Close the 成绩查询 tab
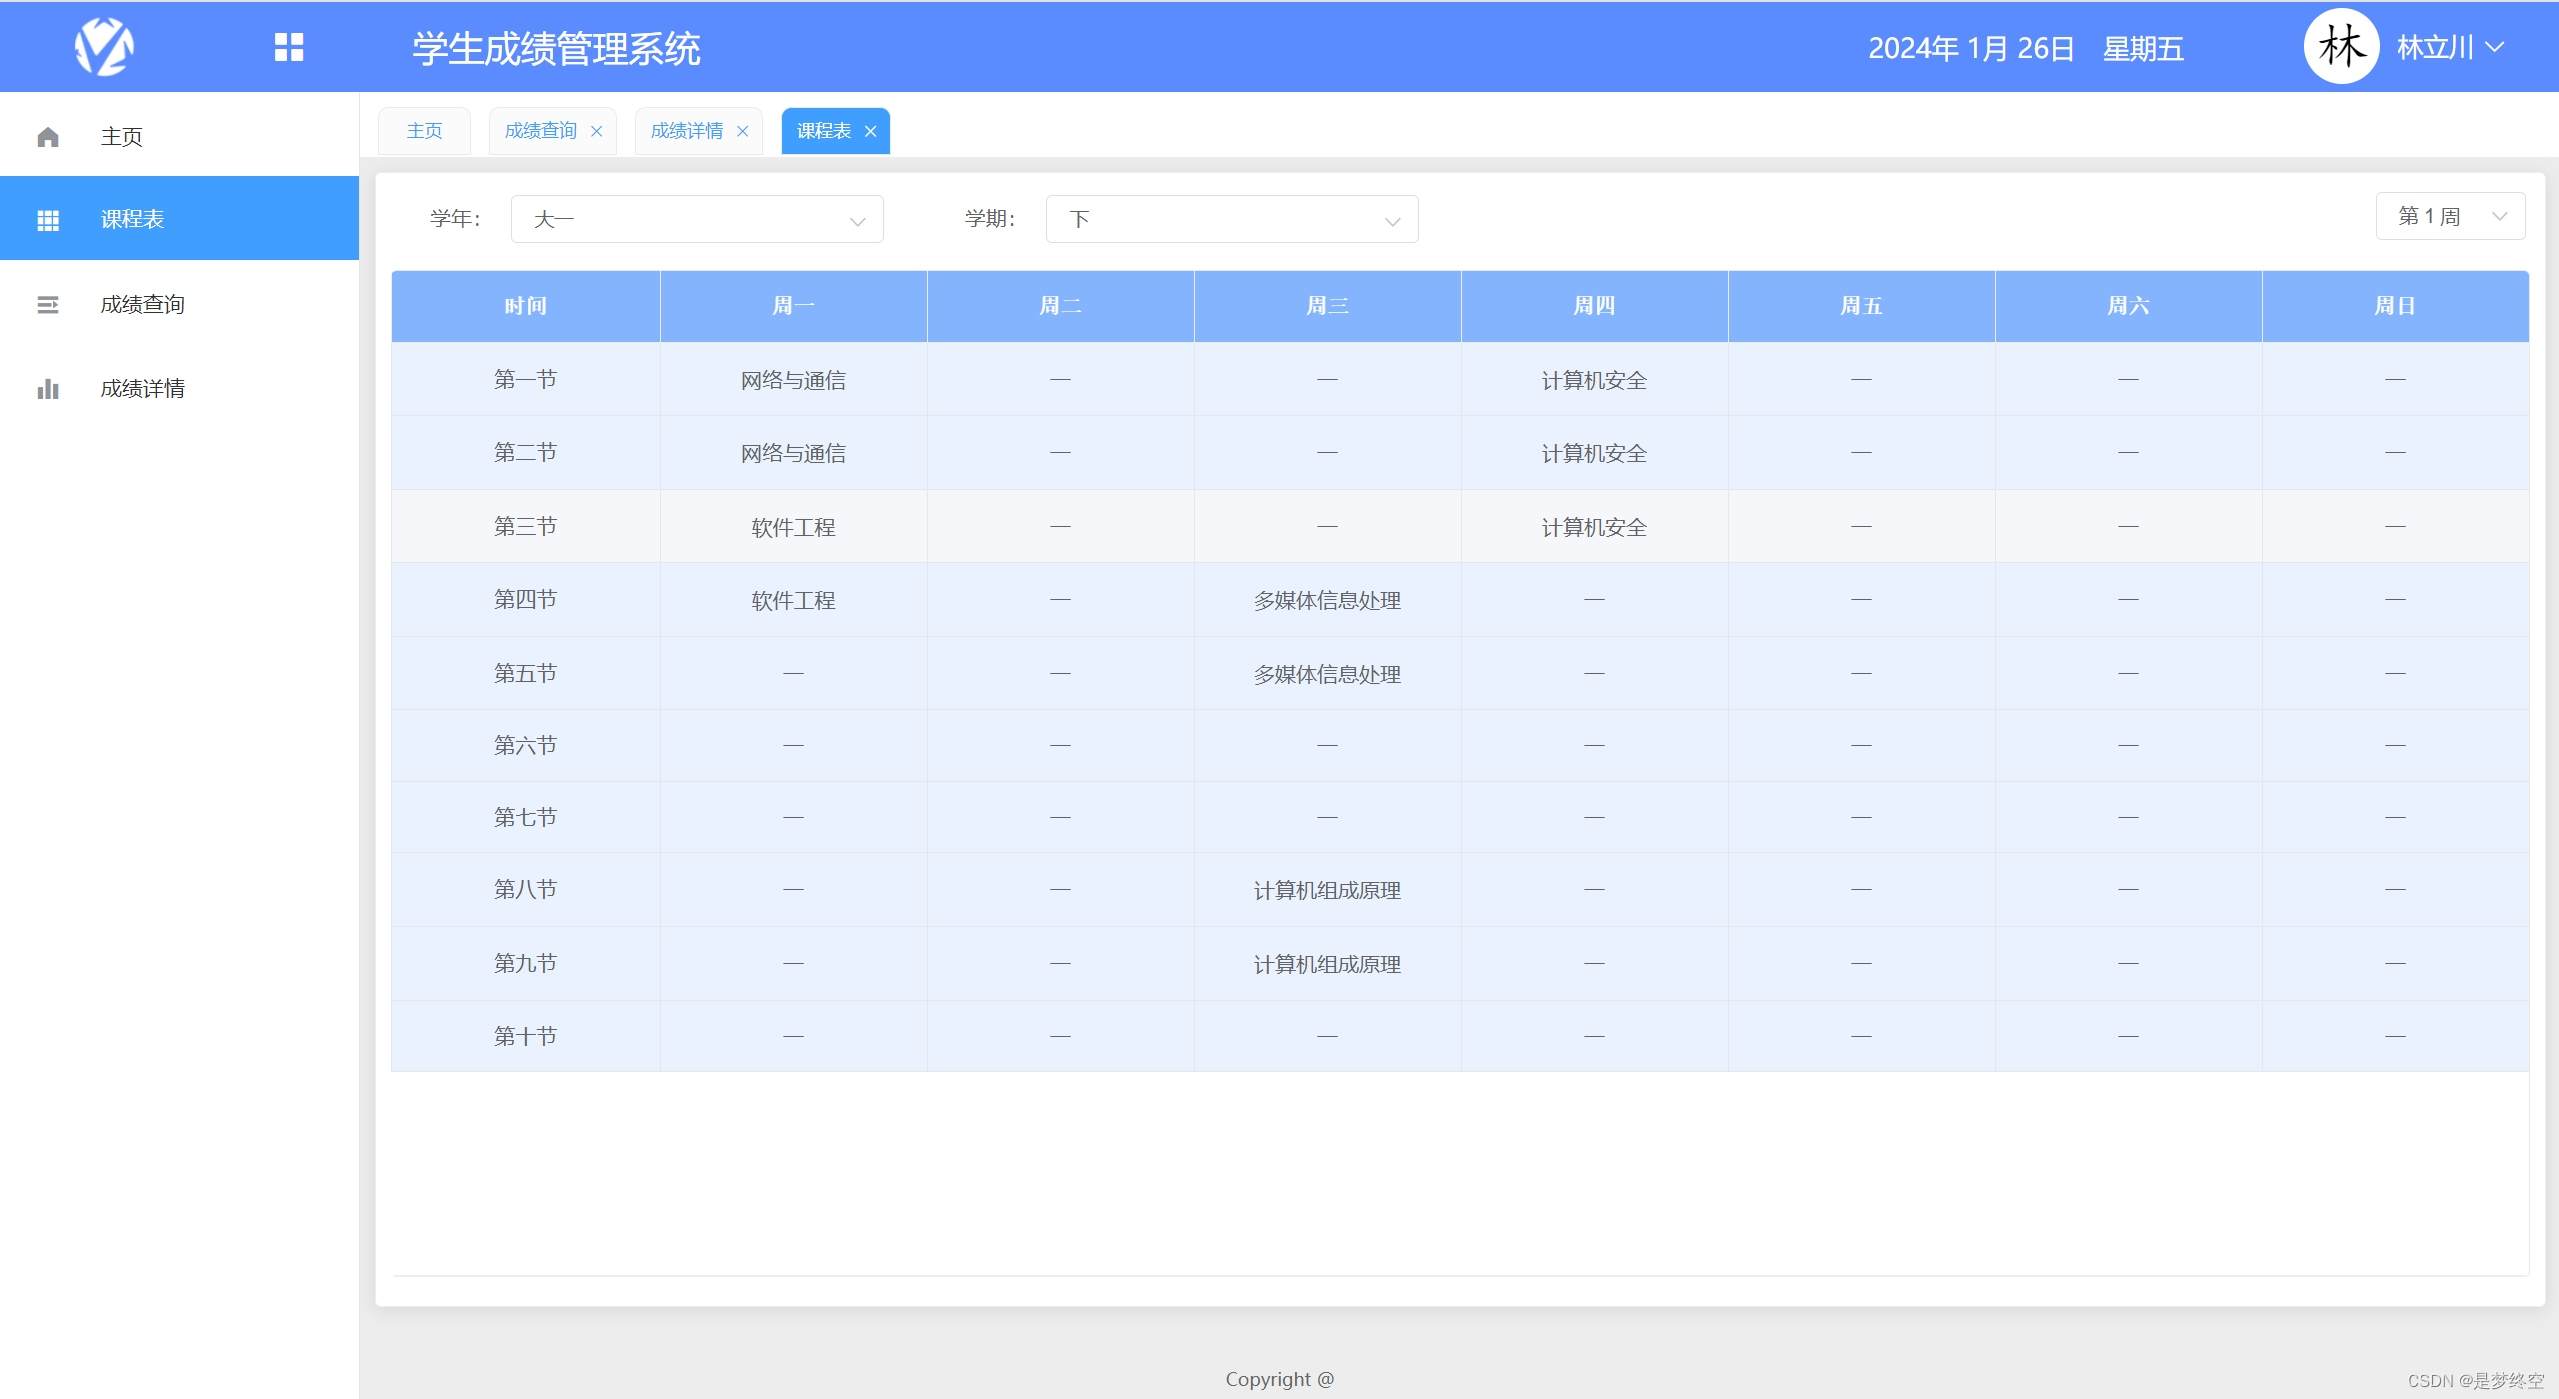The width and height of the screenshot is (2559, 1399). click(x=597, y=131)
